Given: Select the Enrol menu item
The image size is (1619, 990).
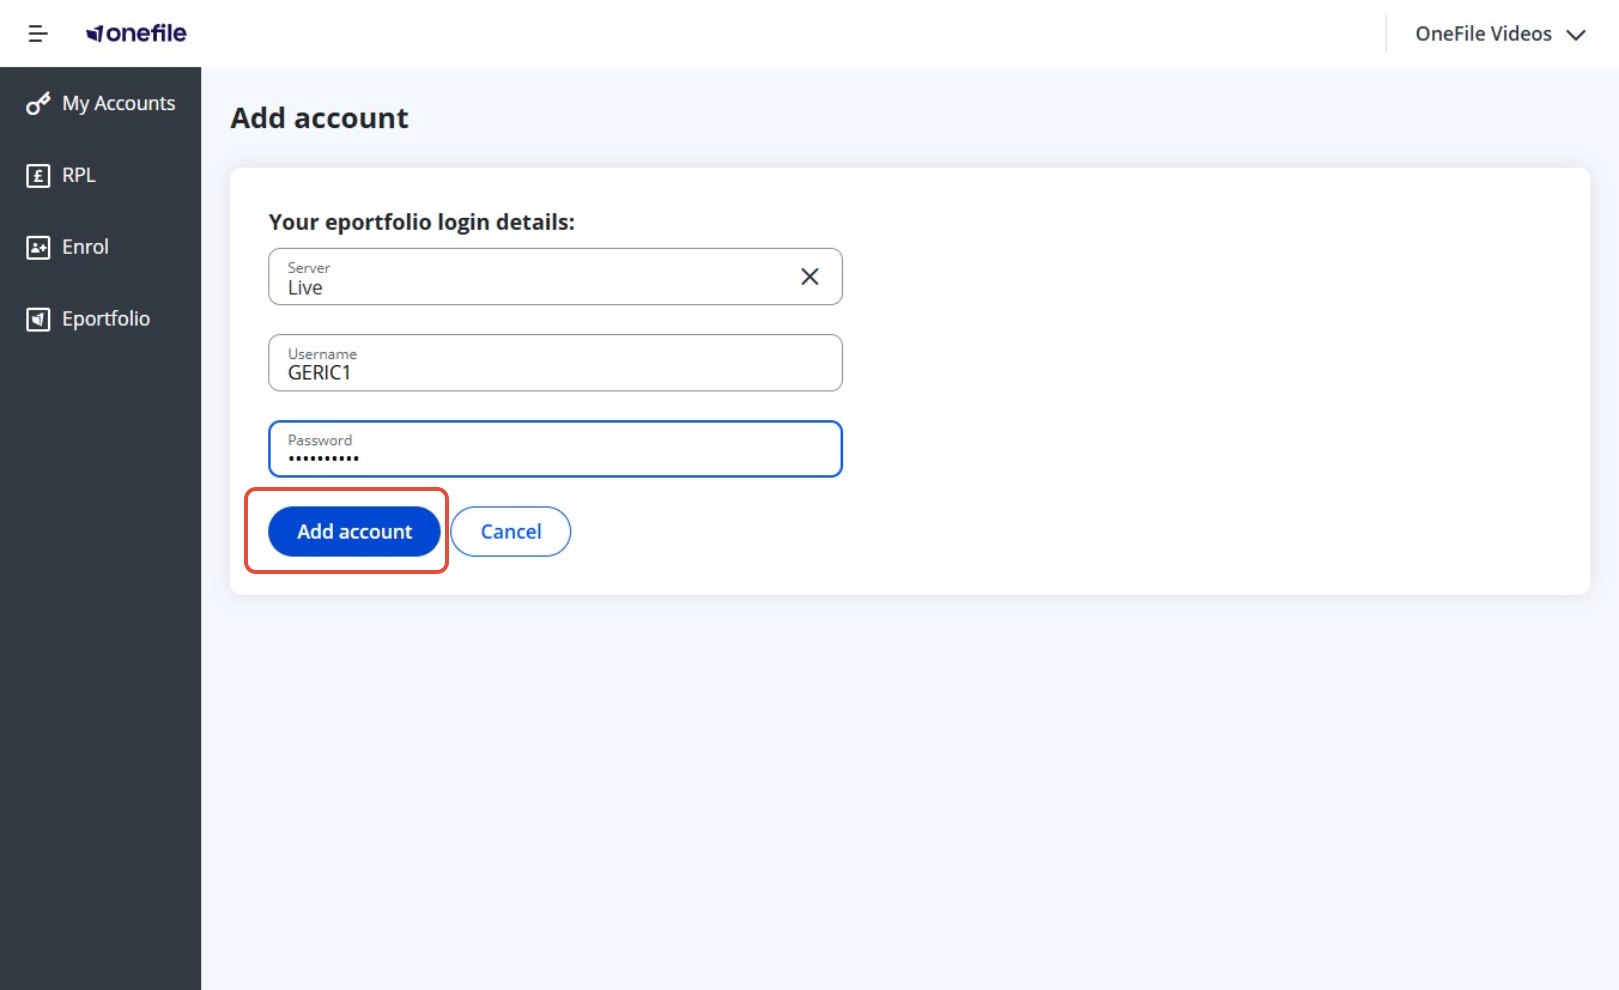Looking at the screenshot, I should click(x=85, y=248).
